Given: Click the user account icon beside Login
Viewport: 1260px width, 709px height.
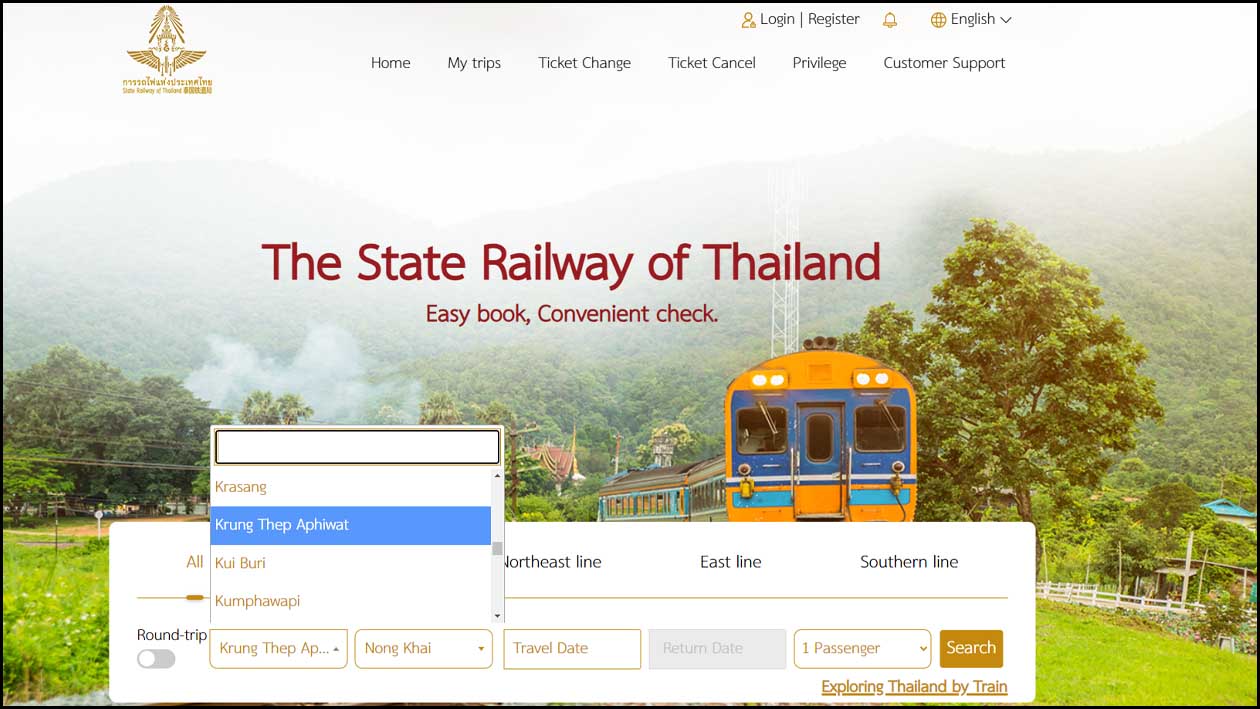Looking at the screenshot, I should (748, 20).
